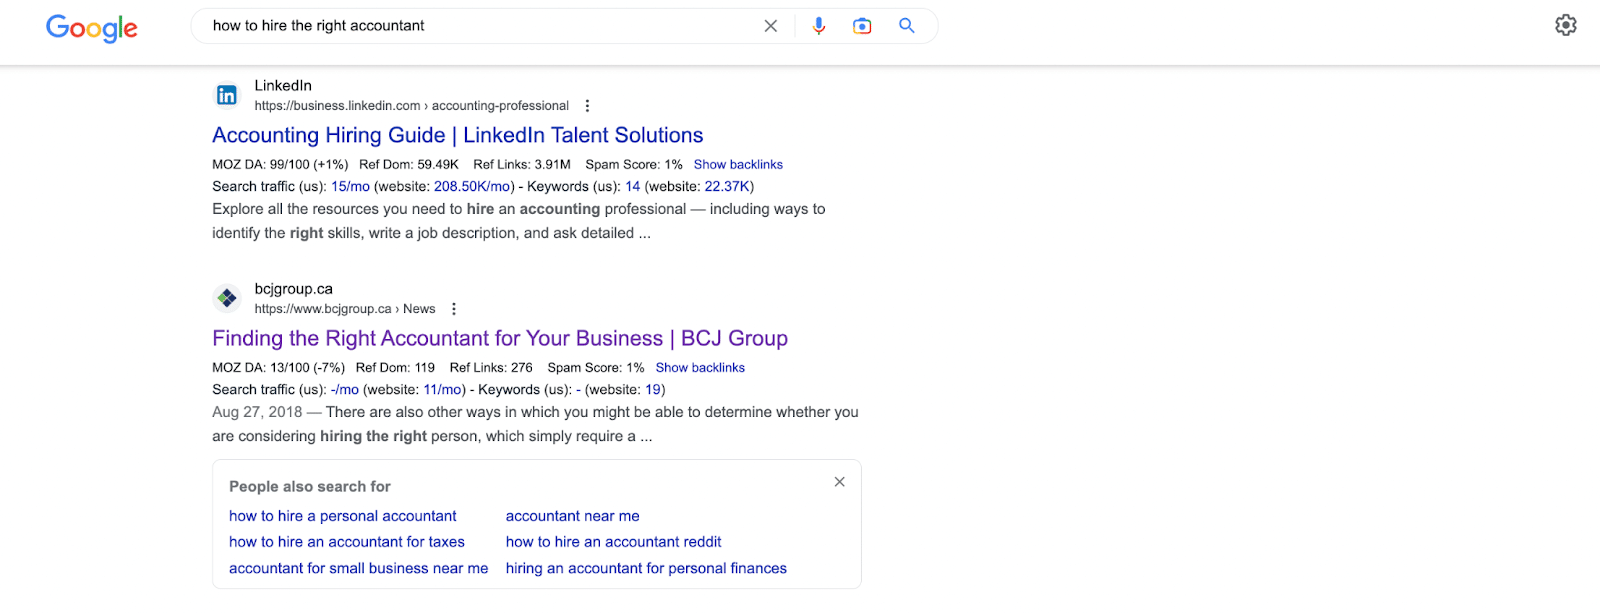The image size is (1600, 613).
Task: Click LinkedIn keywords count 14 link
Action: (633, 186)
